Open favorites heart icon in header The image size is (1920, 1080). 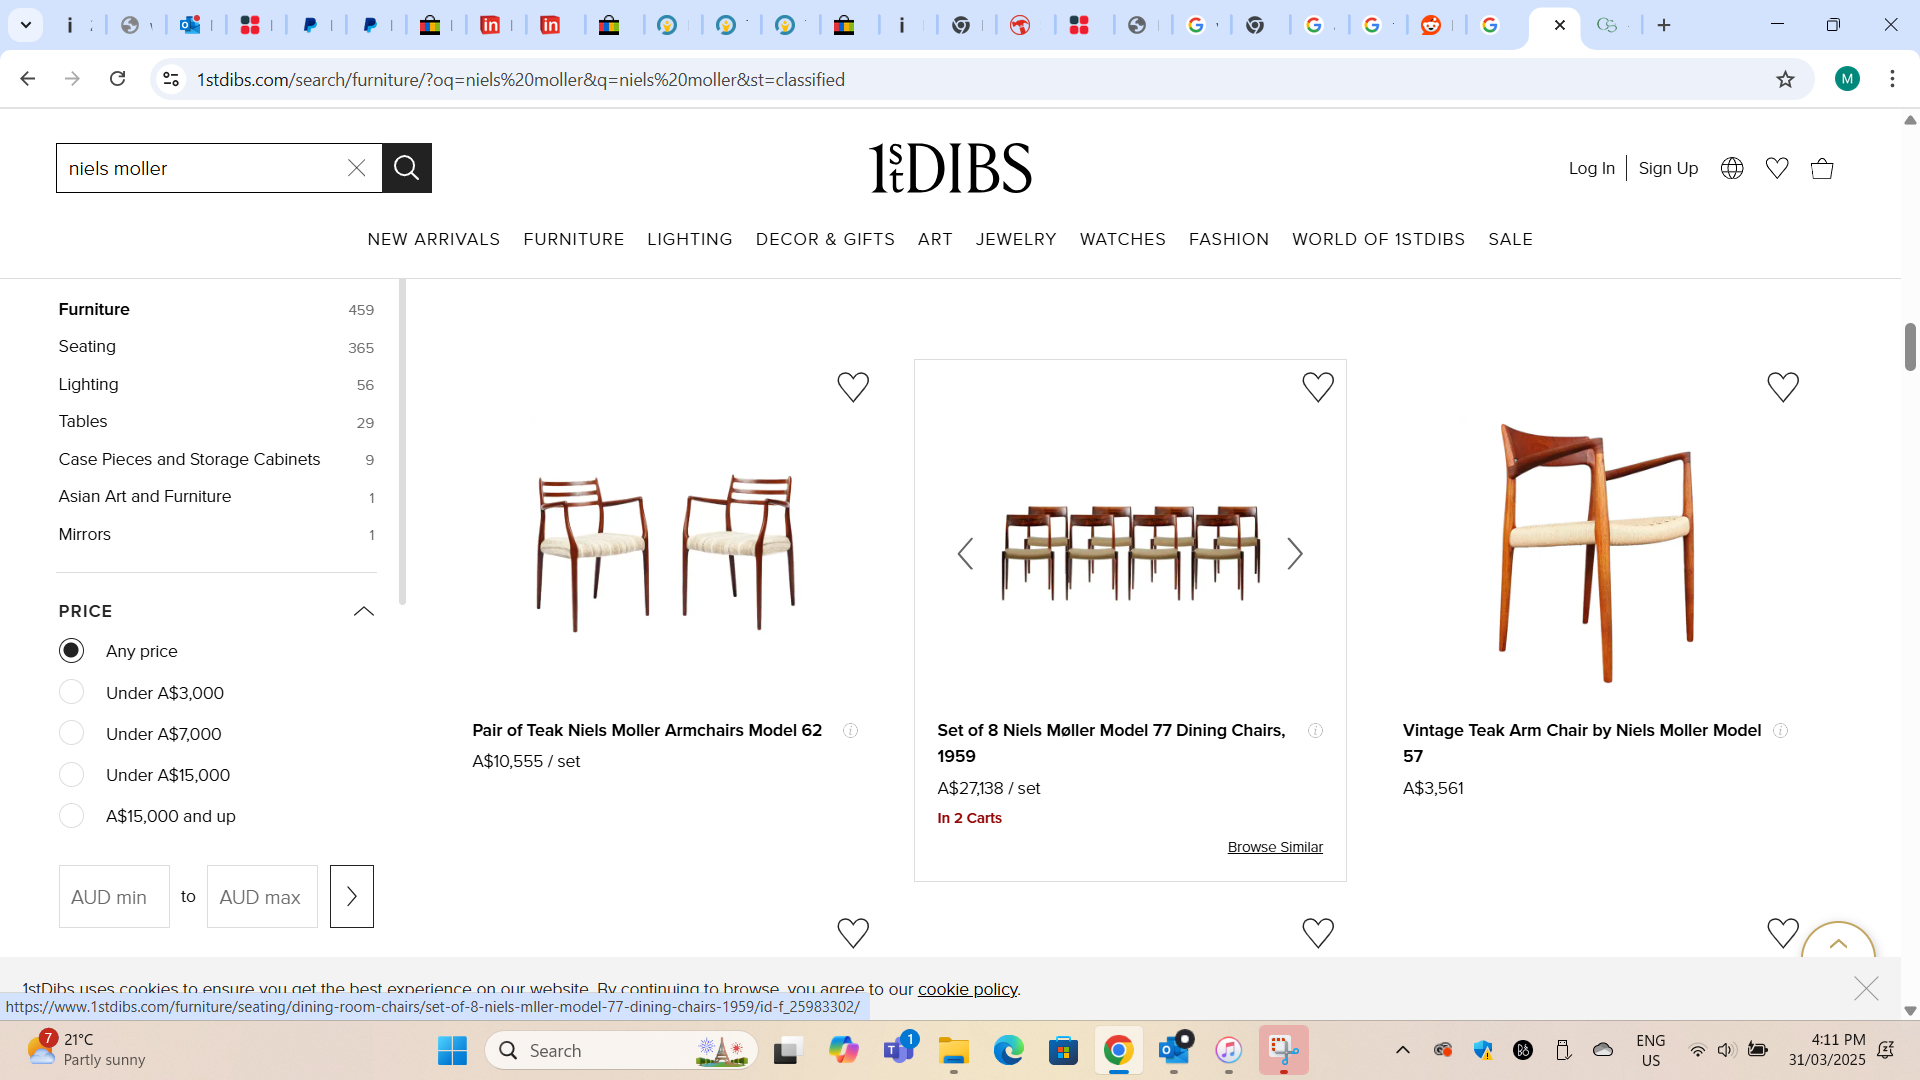(x=1776, y=168)
